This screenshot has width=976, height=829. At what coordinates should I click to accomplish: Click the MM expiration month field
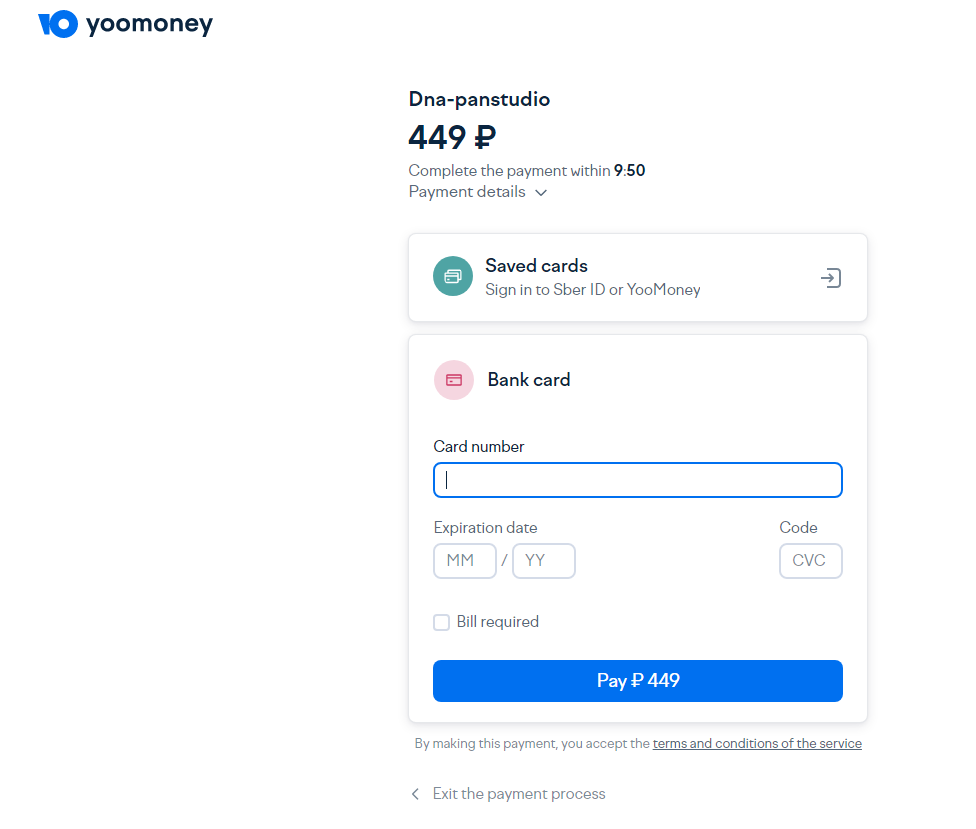tap(465, 561)
